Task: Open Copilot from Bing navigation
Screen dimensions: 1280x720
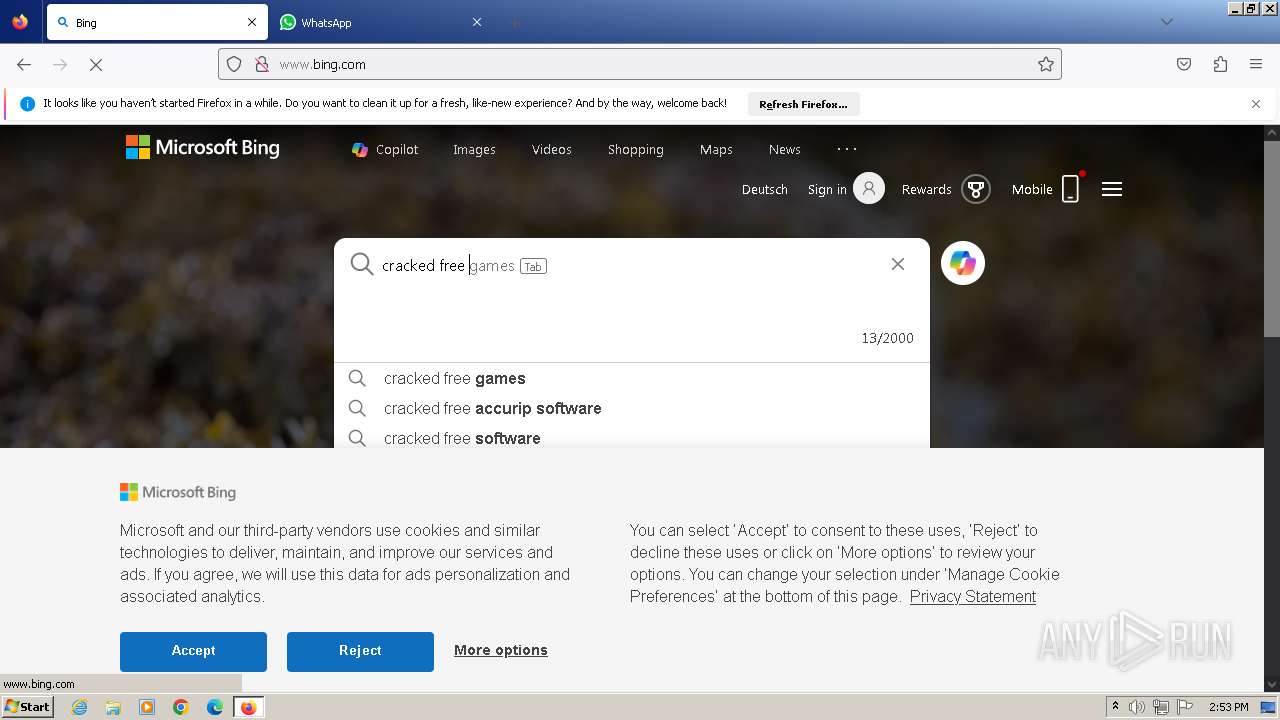Action: point(385,149)
